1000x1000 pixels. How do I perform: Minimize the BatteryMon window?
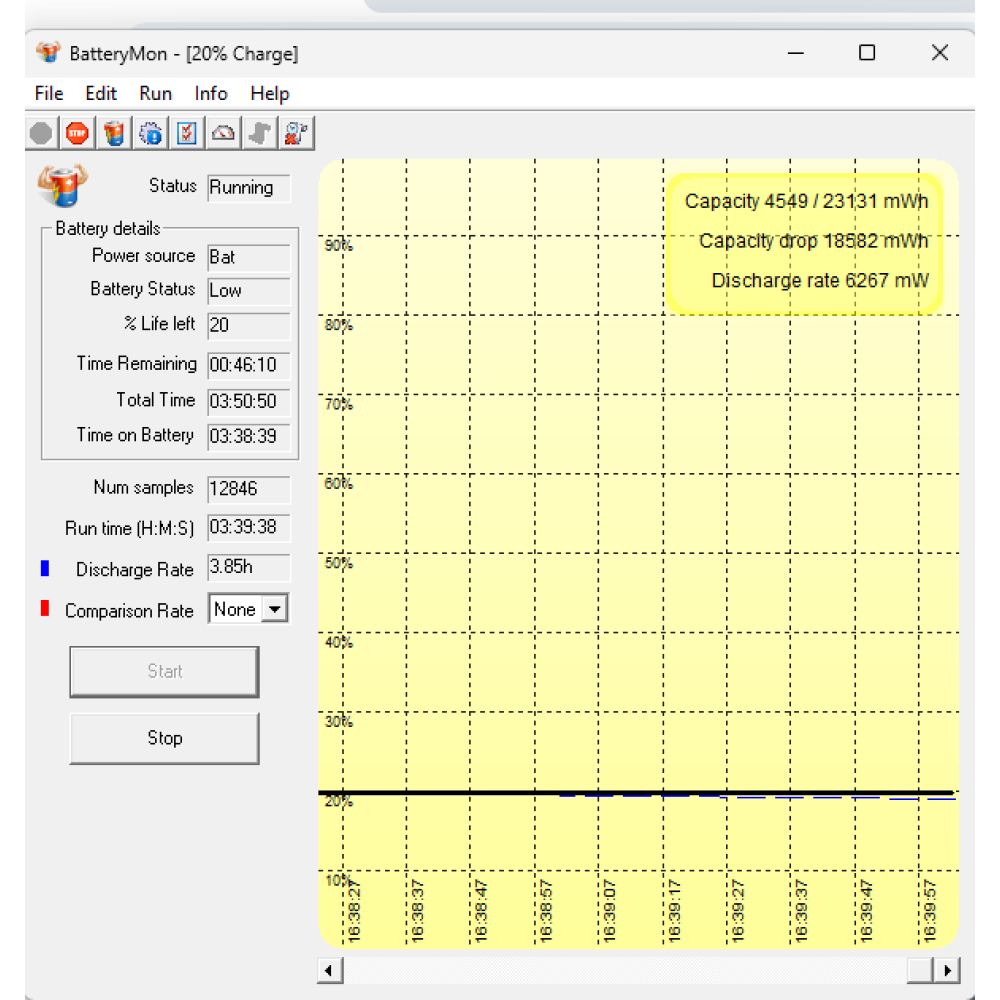[795, 53]
